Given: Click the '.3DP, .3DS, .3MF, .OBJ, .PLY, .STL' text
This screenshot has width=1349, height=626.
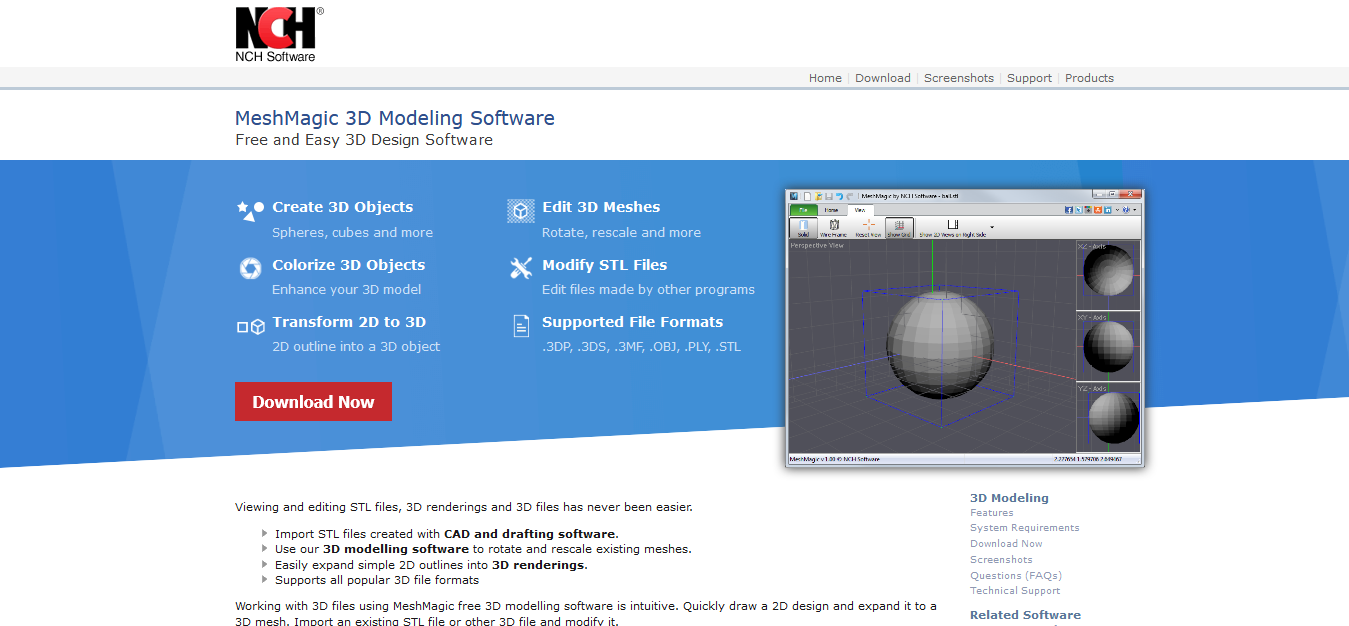Looking at the screenshot, I should tap(641, 347).
